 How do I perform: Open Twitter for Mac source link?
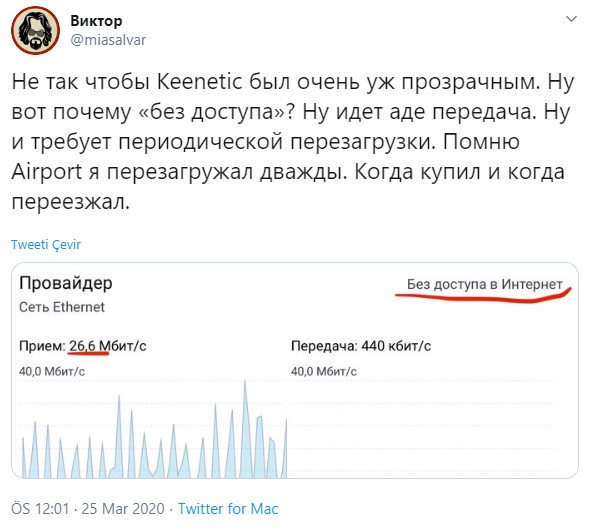[228, 509]
